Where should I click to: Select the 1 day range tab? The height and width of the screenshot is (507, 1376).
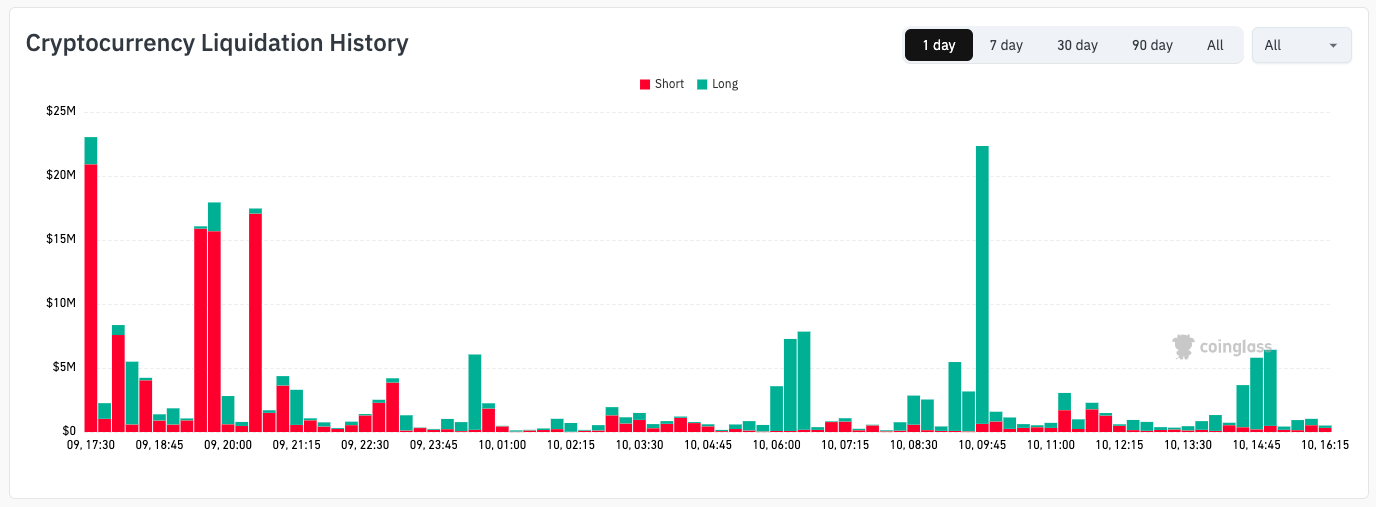pyautogui.click(x=938, y=45)
